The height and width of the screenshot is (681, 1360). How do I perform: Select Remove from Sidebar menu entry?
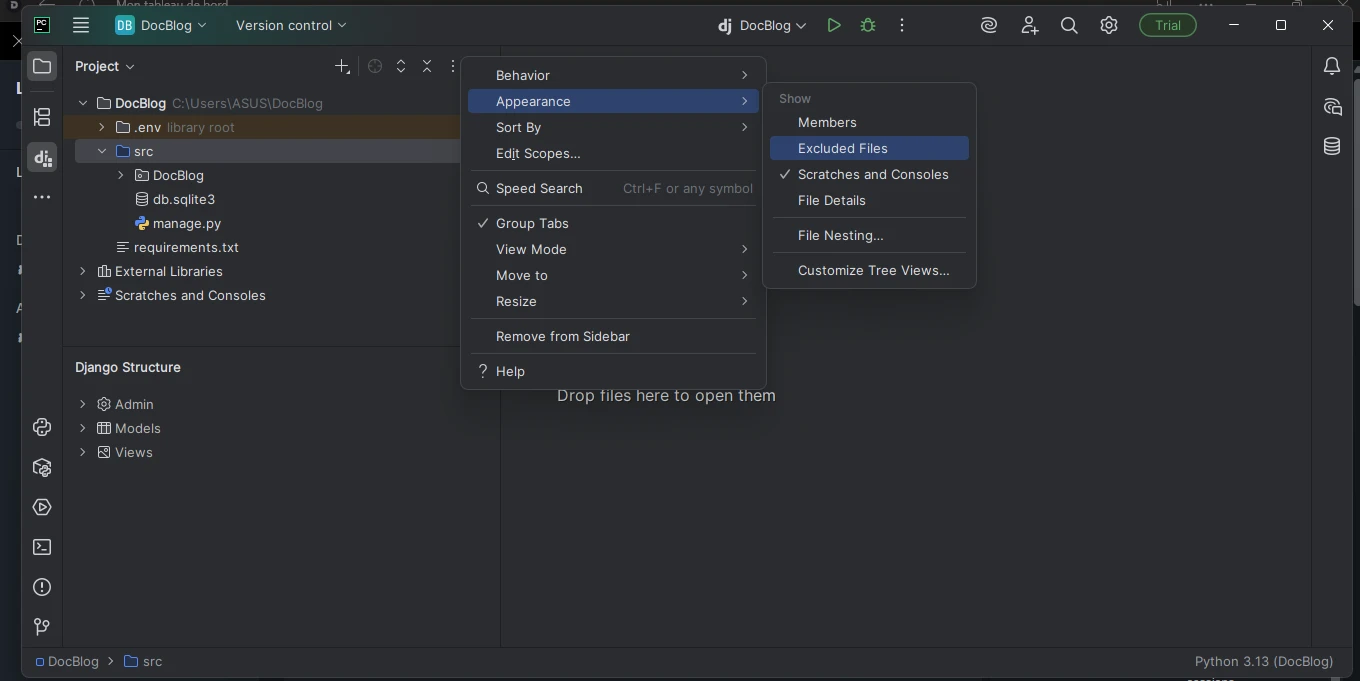pyautogui.click(x=562, y=336)
